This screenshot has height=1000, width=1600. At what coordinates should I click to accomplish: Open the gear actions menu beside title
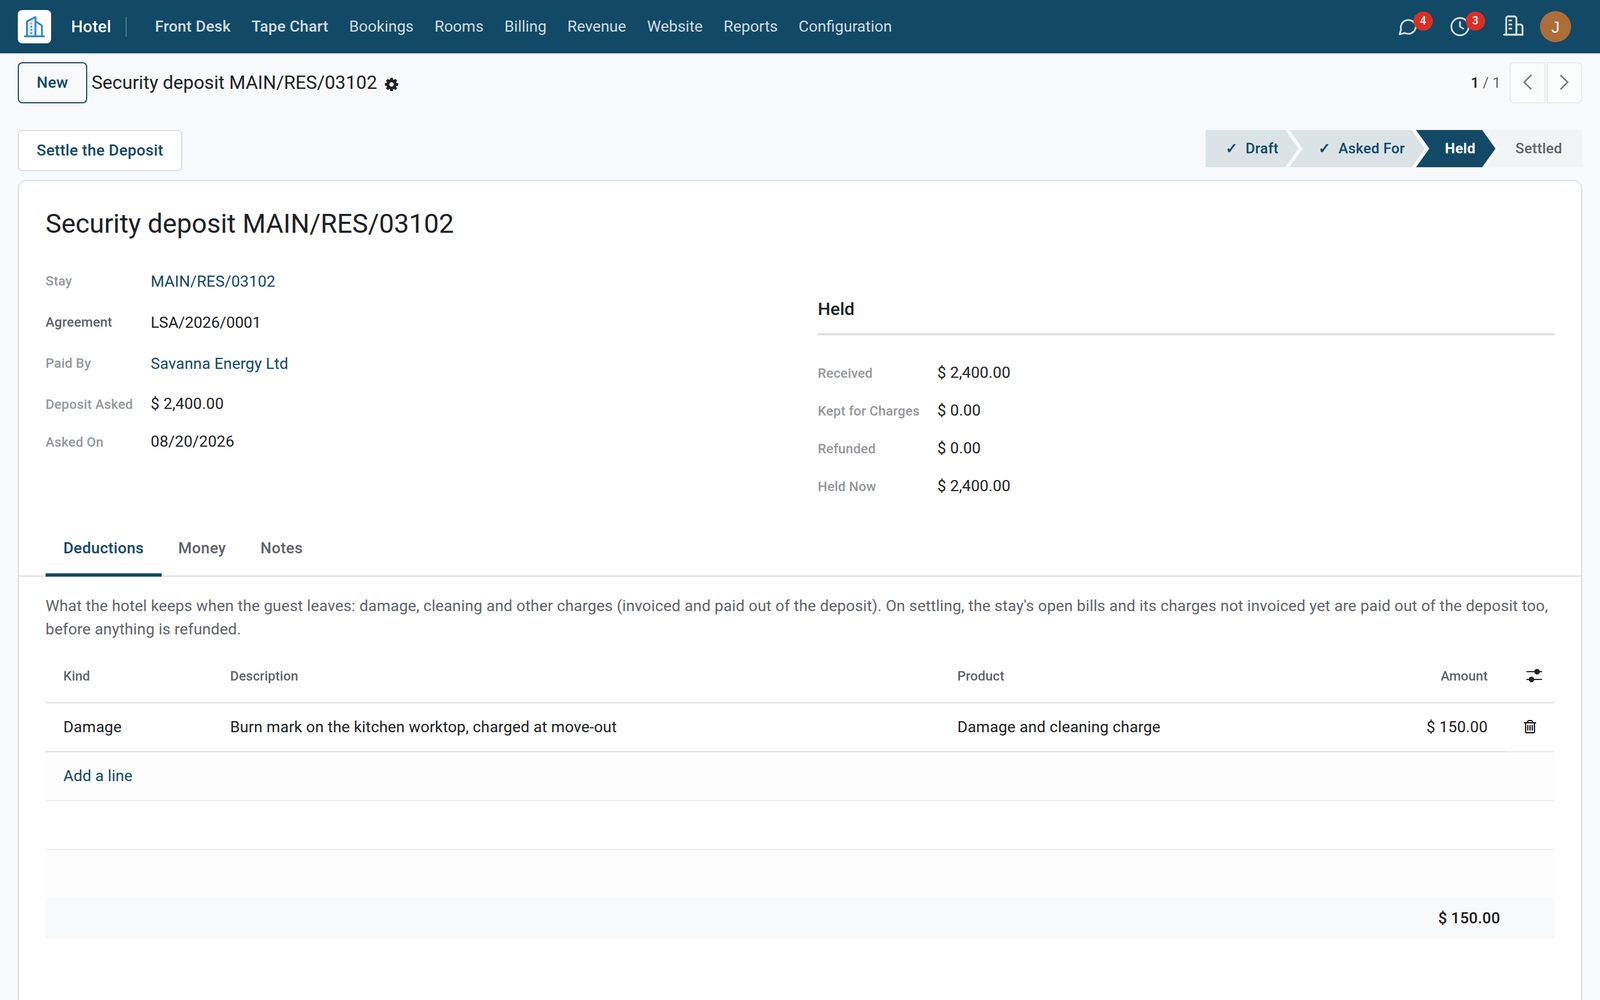click(392, 85)
